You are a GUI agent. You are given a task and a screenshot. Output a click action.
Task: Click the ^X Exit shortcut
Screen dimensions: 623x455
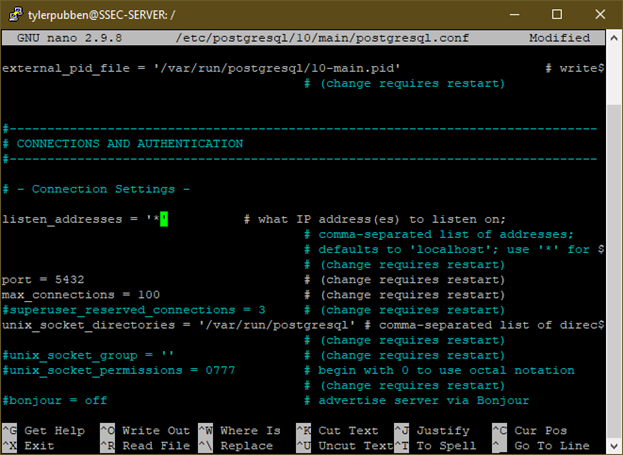click(x=29, y=446)
